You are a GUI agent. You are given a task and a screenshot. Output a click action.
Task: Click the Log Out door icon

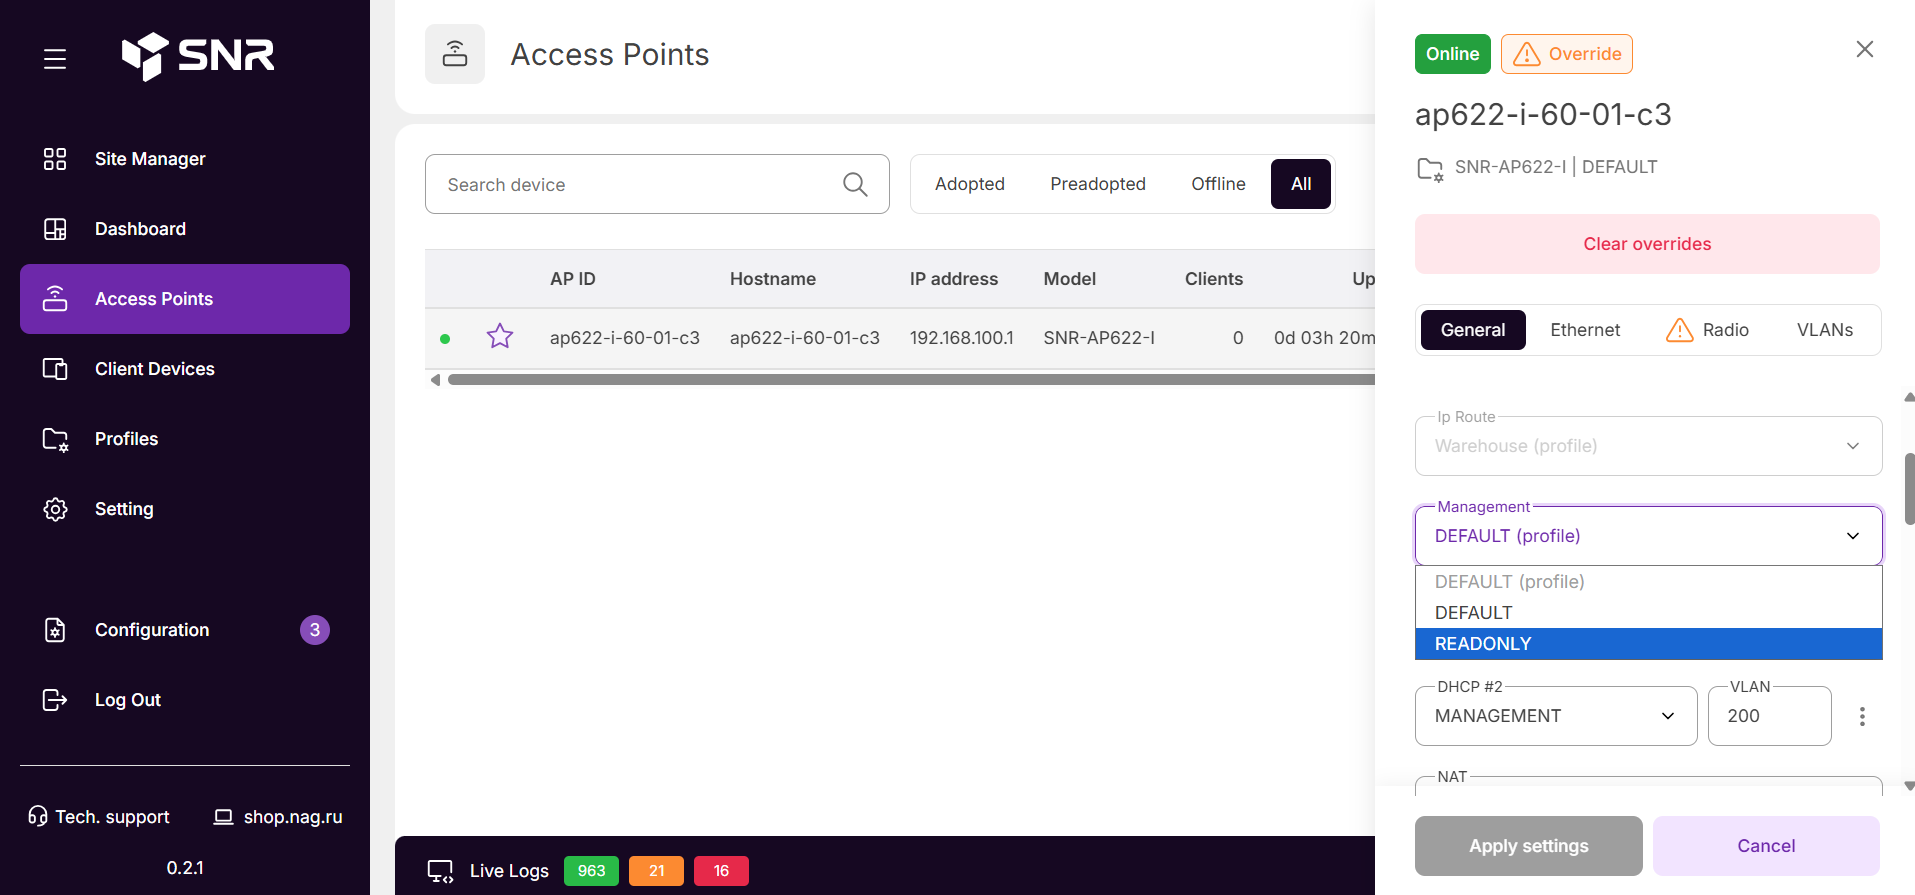(x=55, y=700)
